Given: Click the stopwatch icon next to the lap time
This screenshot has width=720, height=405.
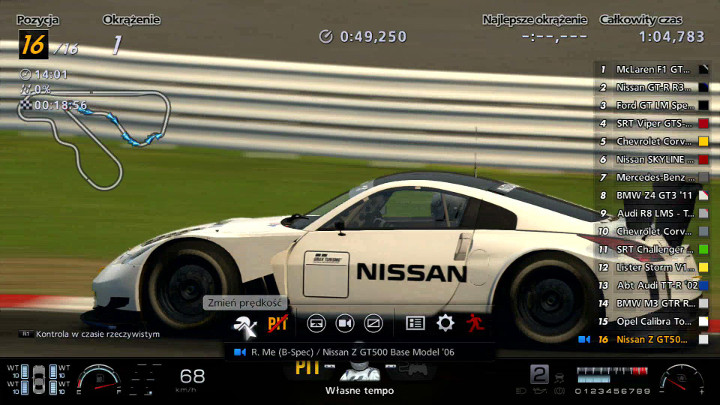Looking at the screenshot, I should click(x=326, y=36).
